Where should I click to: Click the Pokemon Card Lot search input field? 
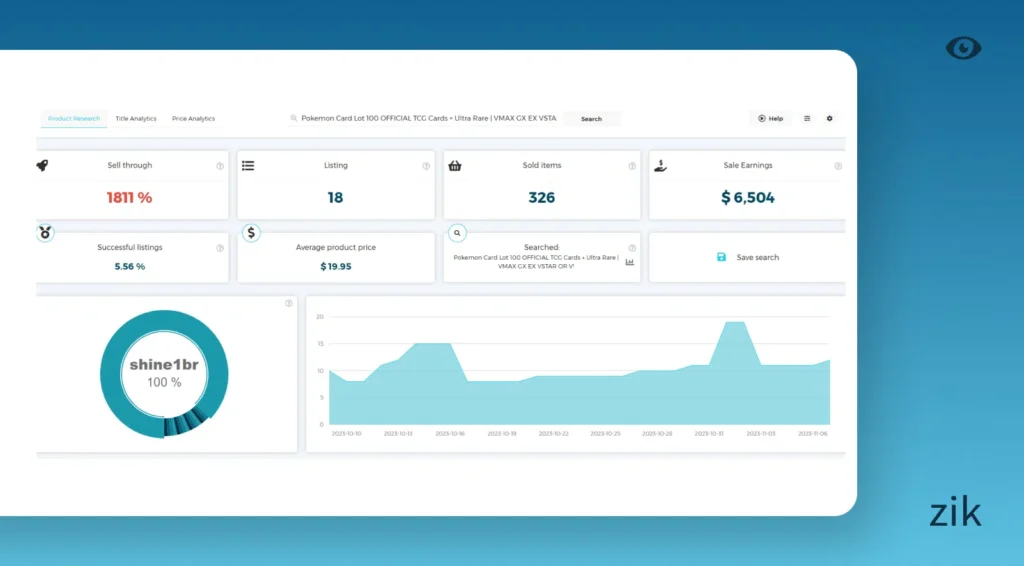(x=425, y=118)
